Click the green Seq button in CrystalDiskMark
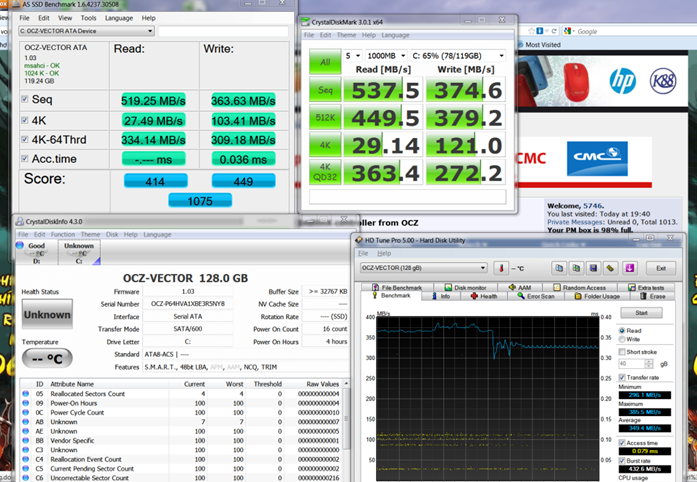The height and width of the screenshot is (482, 697). 325,90
